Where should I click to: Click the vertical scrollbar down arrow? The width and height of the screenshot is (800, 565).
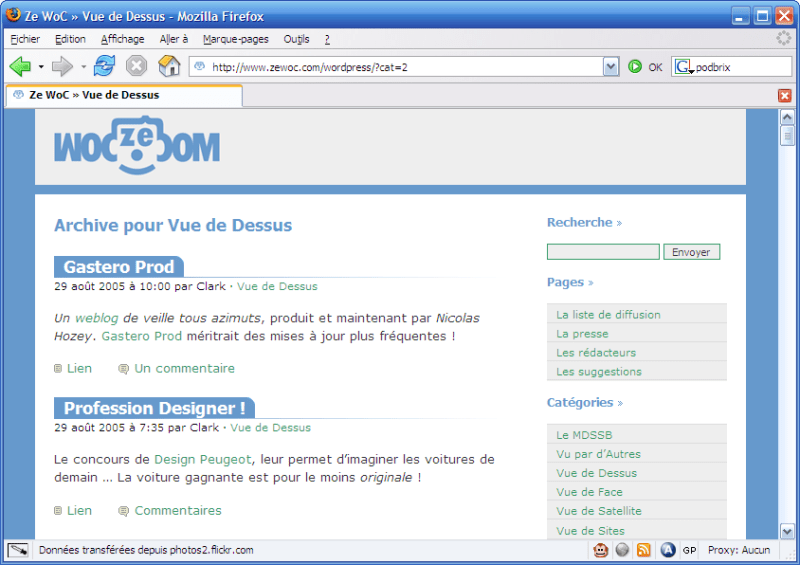[787, 531]
